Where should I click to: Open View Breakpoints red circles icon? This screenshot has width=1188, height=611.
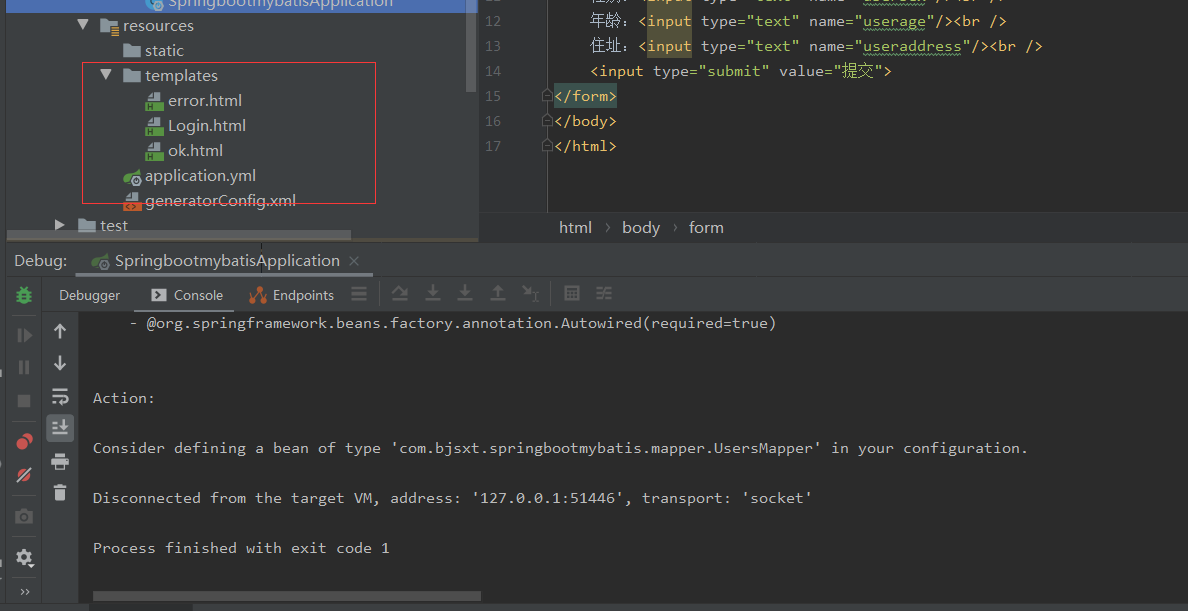point(24,441)
